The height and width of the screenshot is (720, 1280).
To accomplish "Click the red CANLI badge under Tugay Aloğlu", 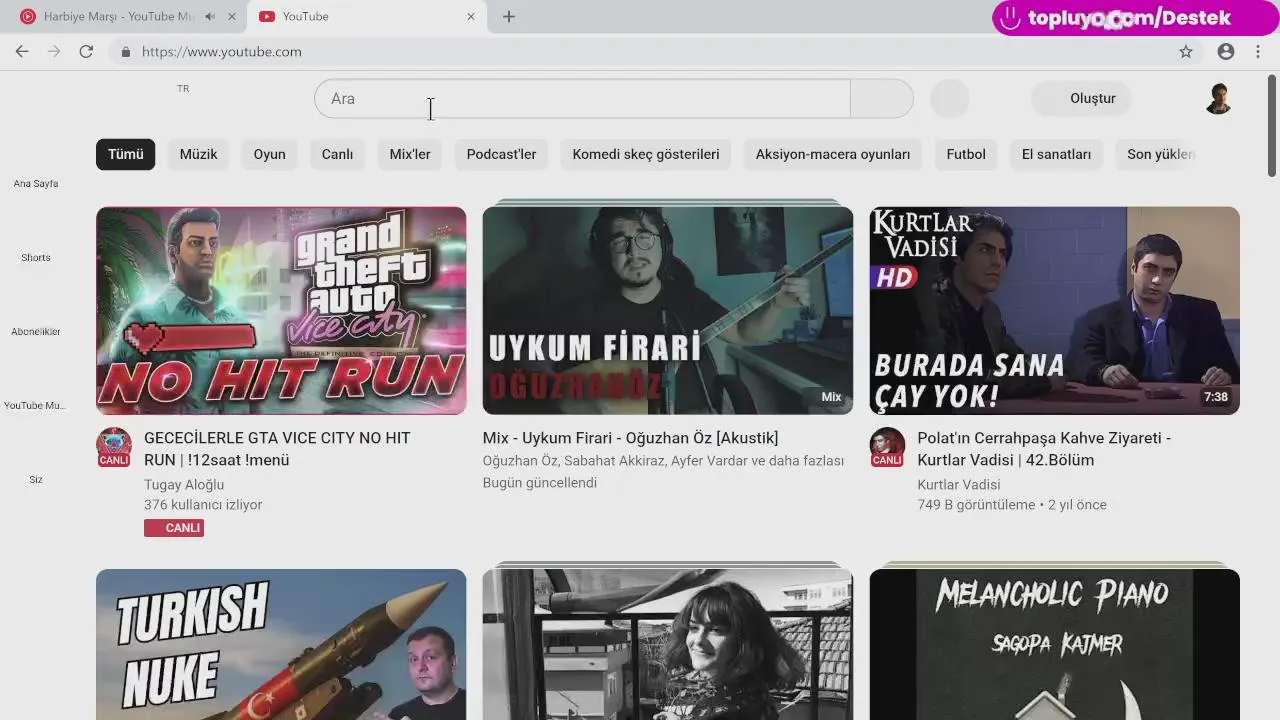I will pyautogui.click(x=174, y=528).
